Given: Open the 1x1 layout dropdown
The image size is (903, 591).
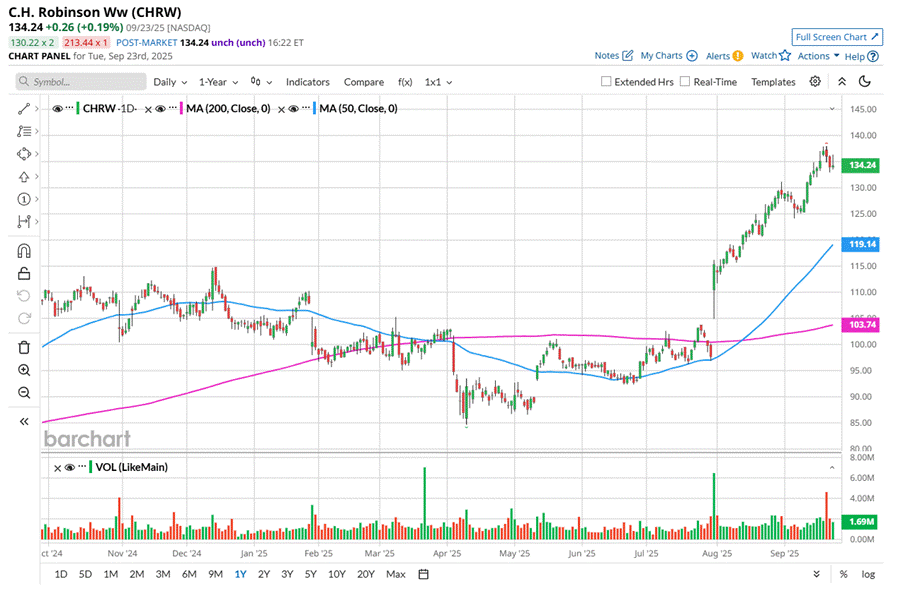Looking at the screenshot, I should 438,82.
